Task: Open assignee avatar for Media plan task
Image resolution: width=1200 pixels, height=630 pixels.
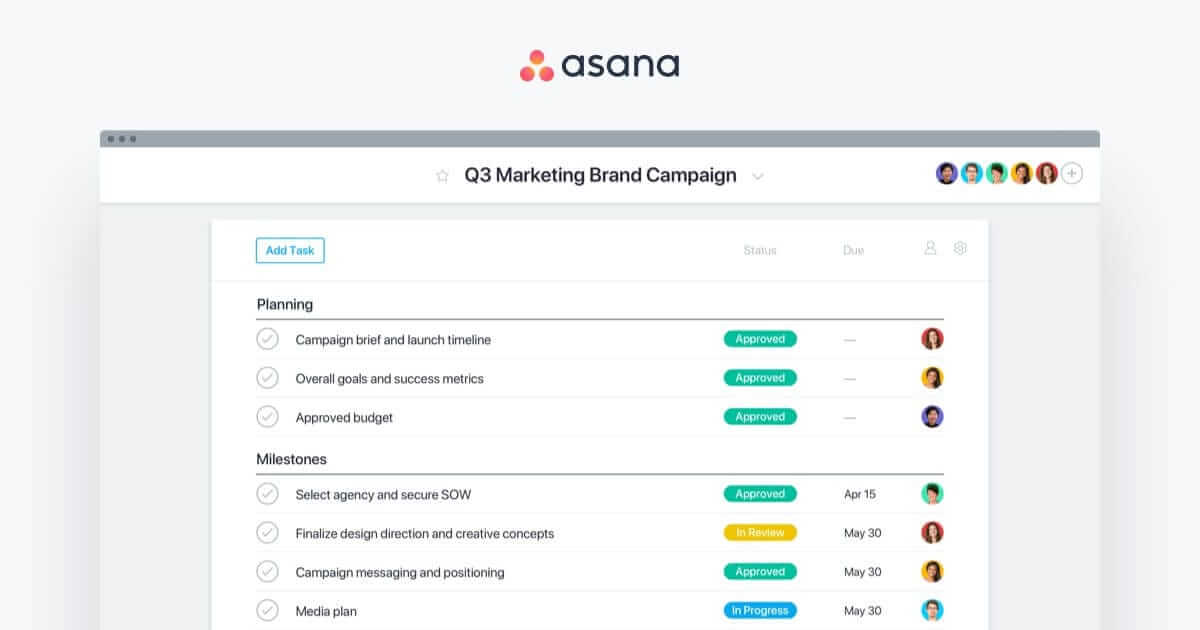Action: (x=932, y=610)
